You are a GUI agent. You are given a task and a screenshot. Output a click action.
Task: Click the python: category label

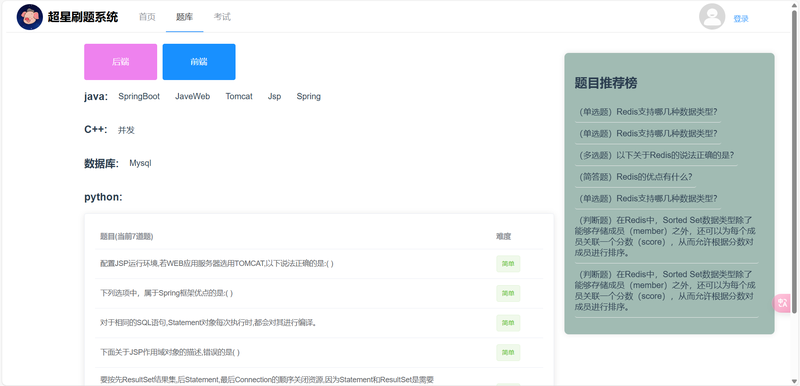(103, 197)
